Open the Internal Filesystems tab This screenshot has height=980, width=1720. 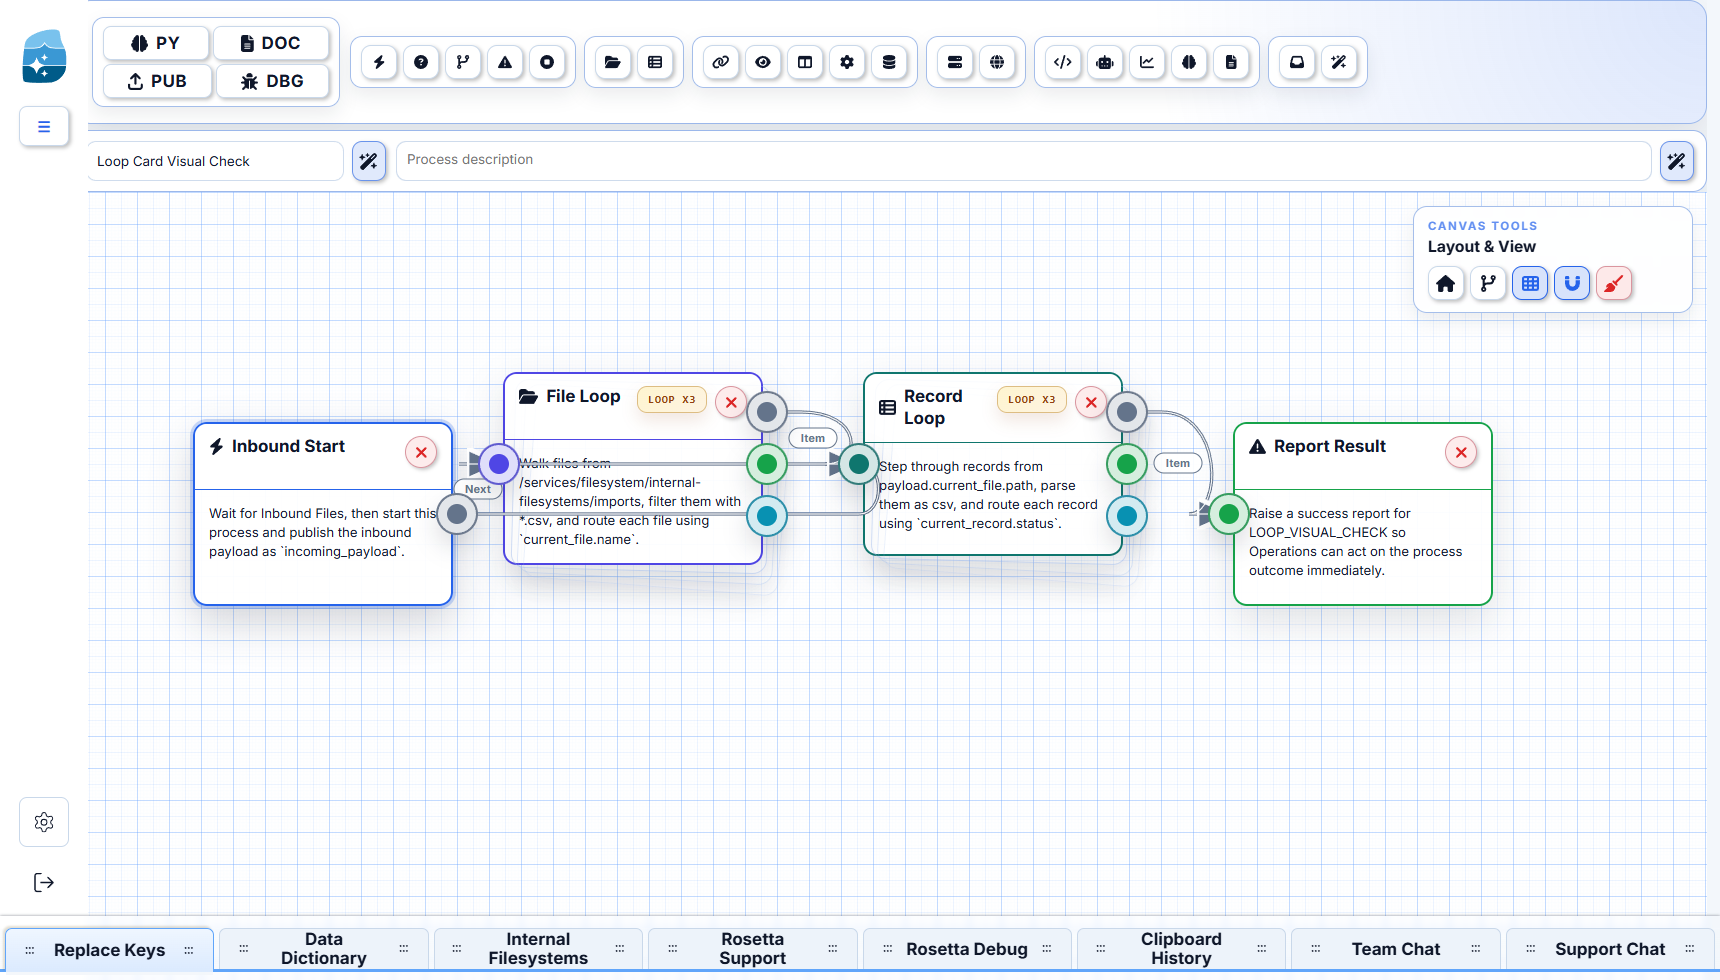coord(538,949)
